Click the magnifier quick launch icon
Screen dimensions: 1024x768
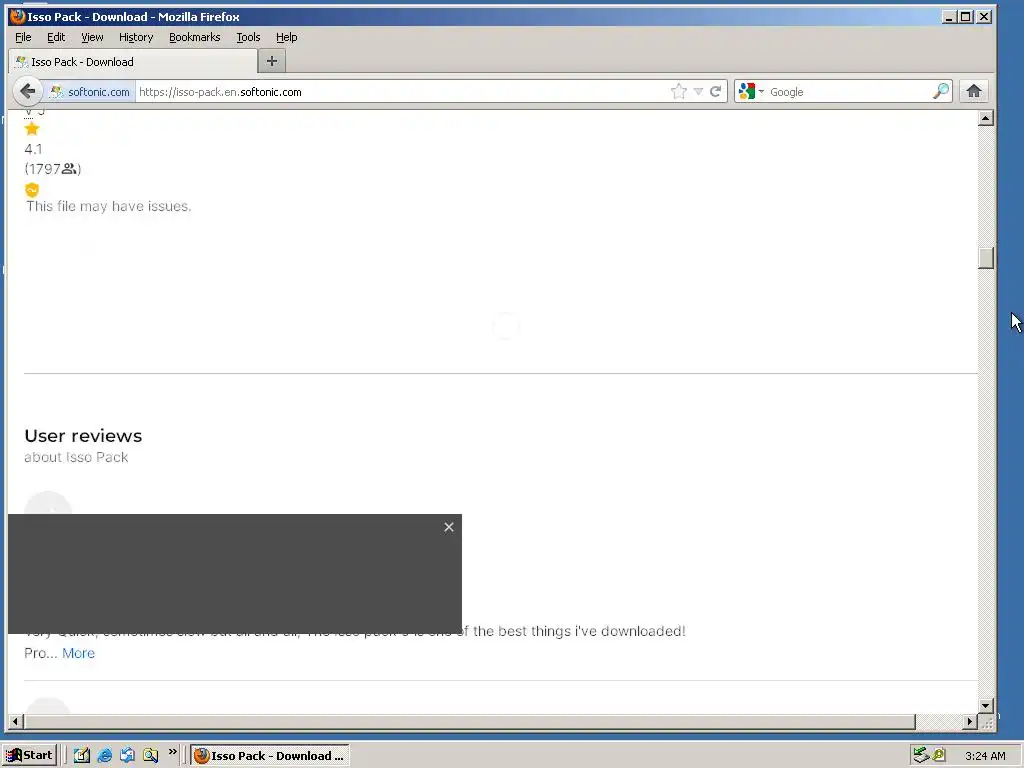pos(150,756)
